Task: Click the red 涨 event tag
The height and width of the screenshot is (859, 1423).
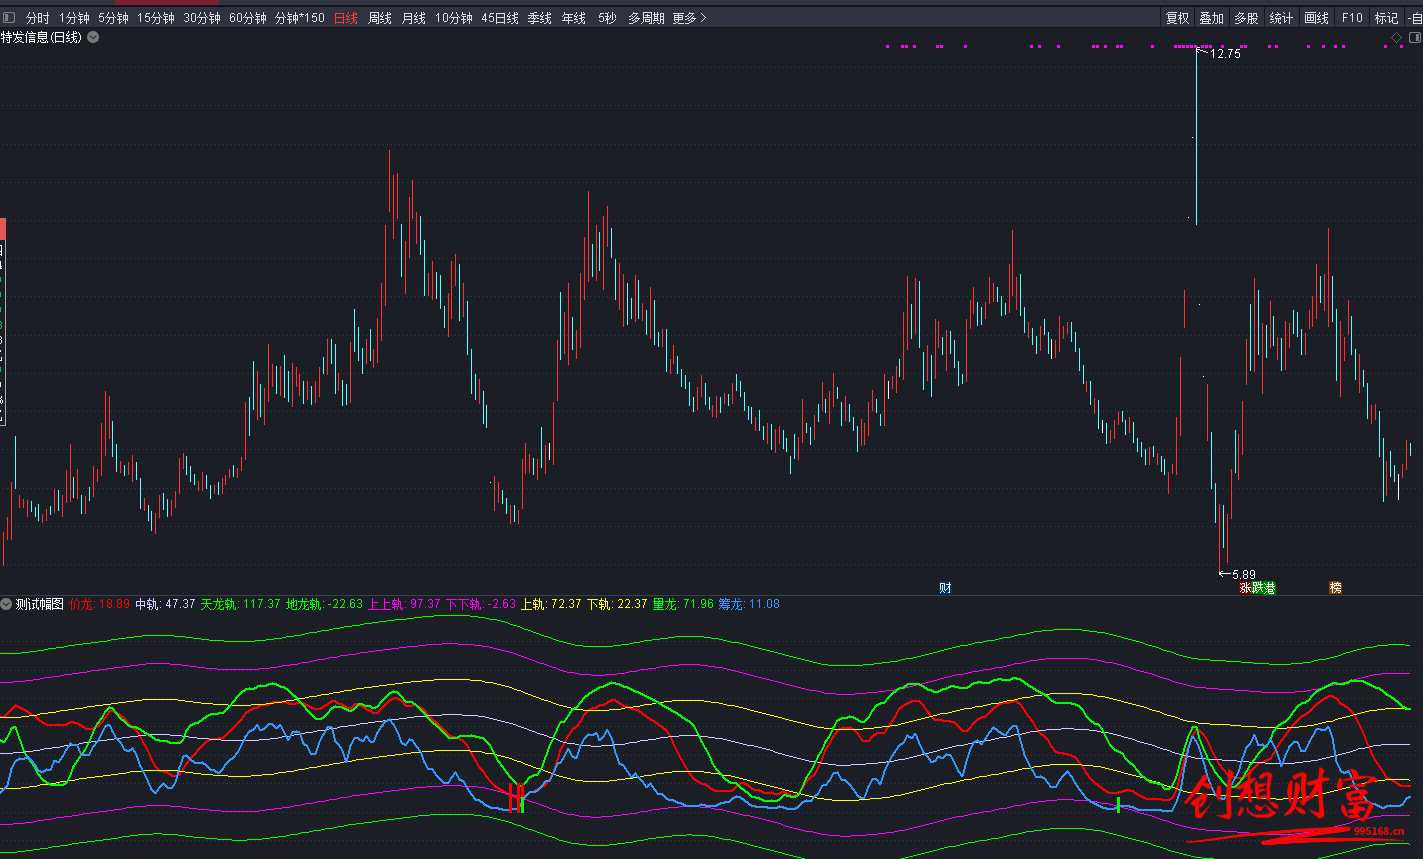Action: click(1245, 588)
